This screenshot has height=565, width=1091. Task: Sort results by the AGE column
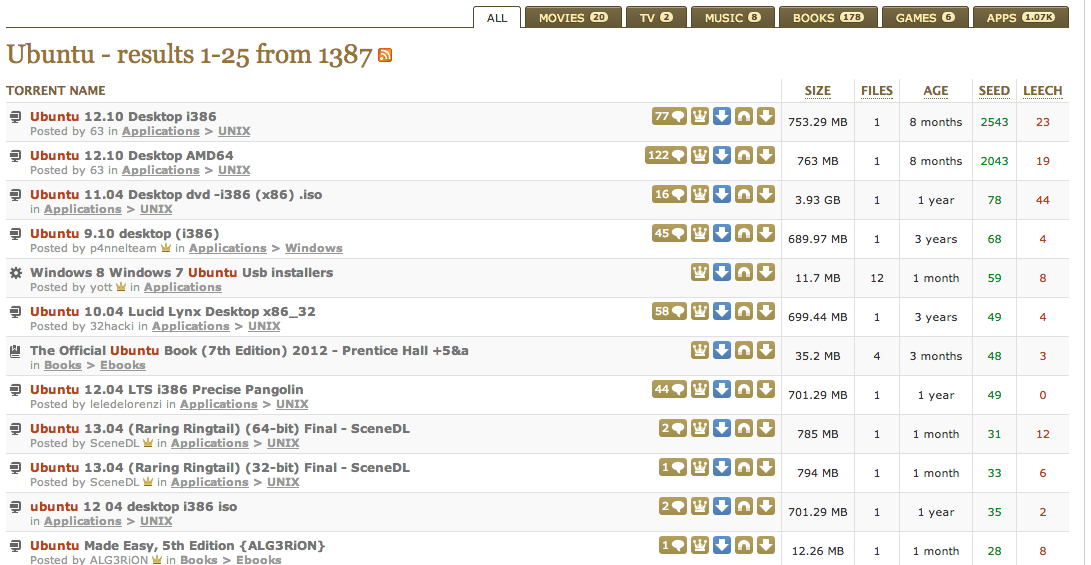[x=936, y=90]
